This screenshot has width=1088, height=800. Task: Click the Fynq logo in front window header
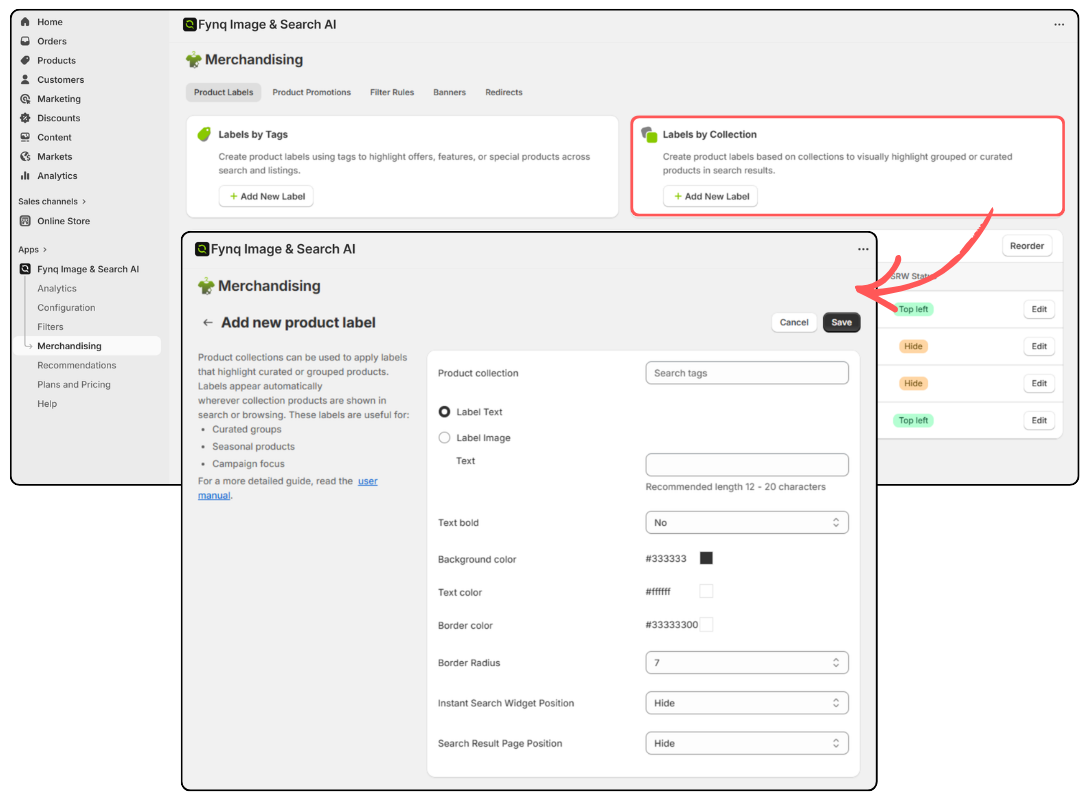pos(202,249)
